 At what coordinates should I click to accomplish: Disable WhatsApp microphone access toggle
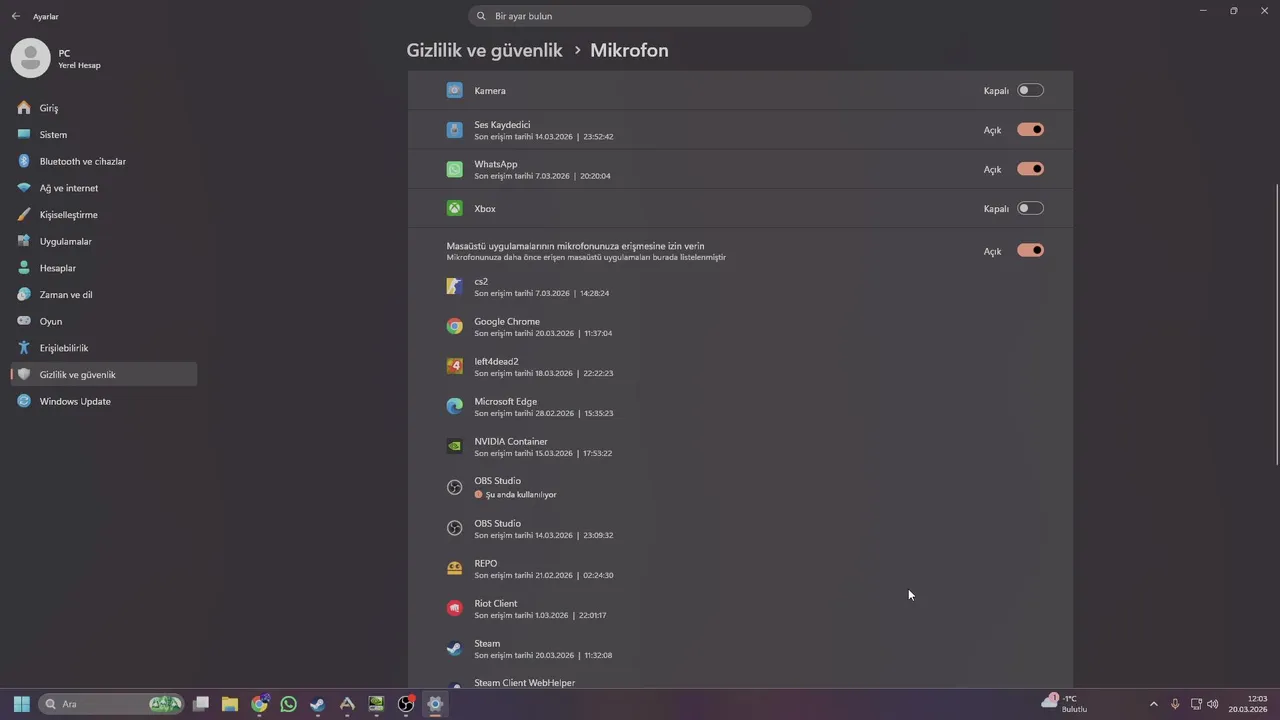pyautogui.click(x=1030, y=169)
